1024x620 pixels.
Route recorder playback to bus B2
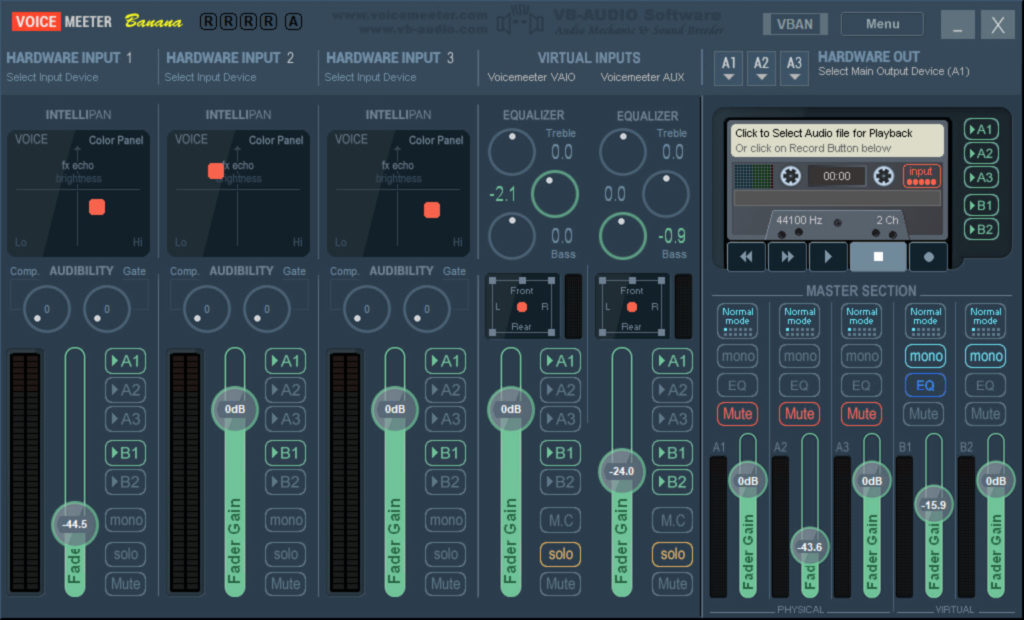pyautogui.click(x=980, y=229)
